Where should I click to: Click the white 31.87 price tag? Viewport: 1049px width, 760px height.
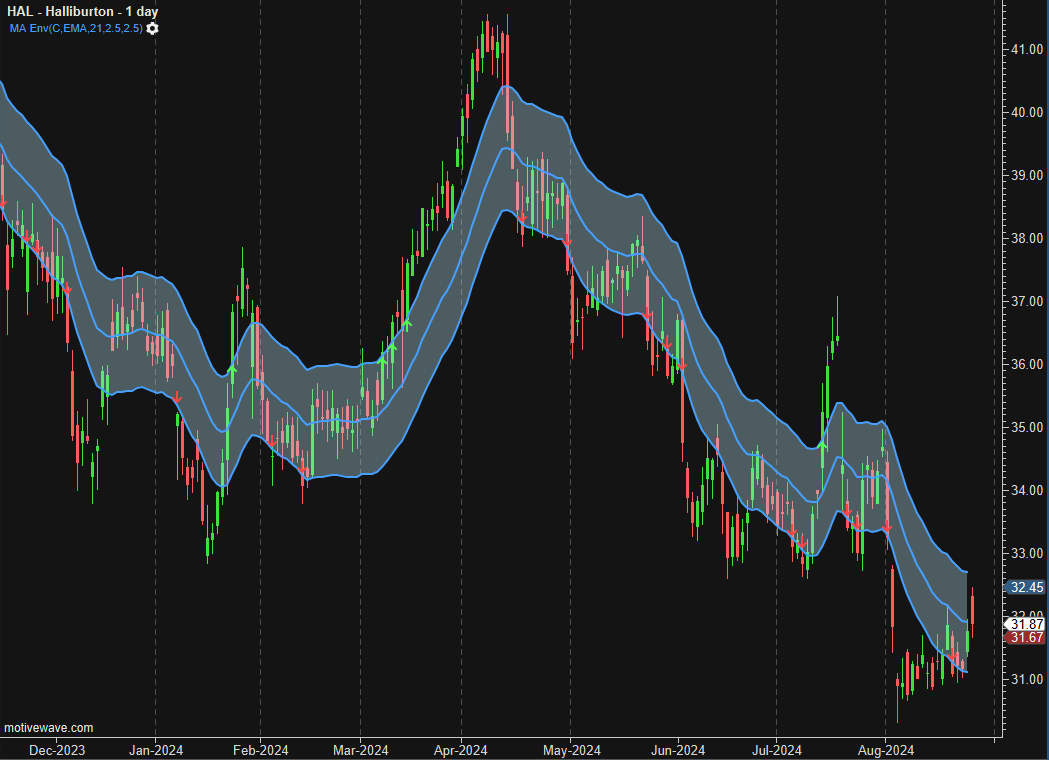[x=1026, y=624]
